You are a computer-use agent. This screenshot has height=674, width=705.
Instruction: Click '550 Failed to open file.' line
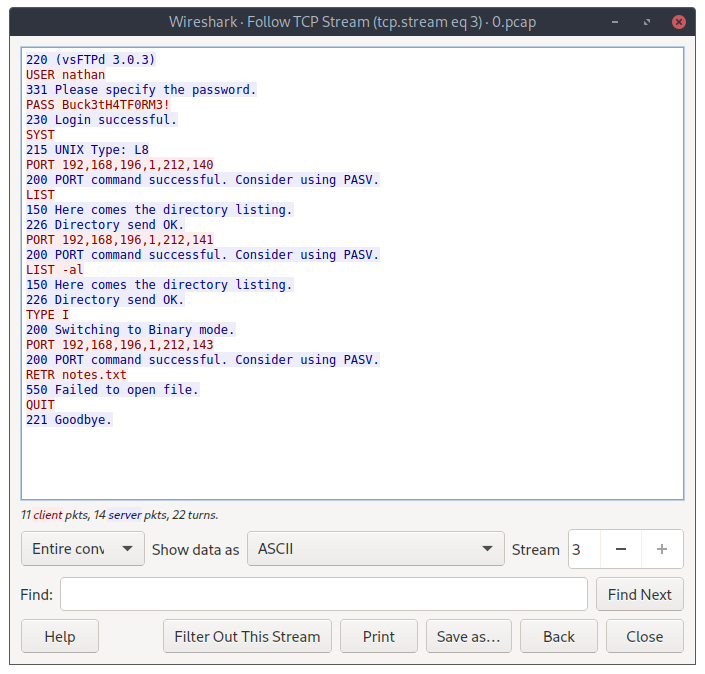click(112, 390)
